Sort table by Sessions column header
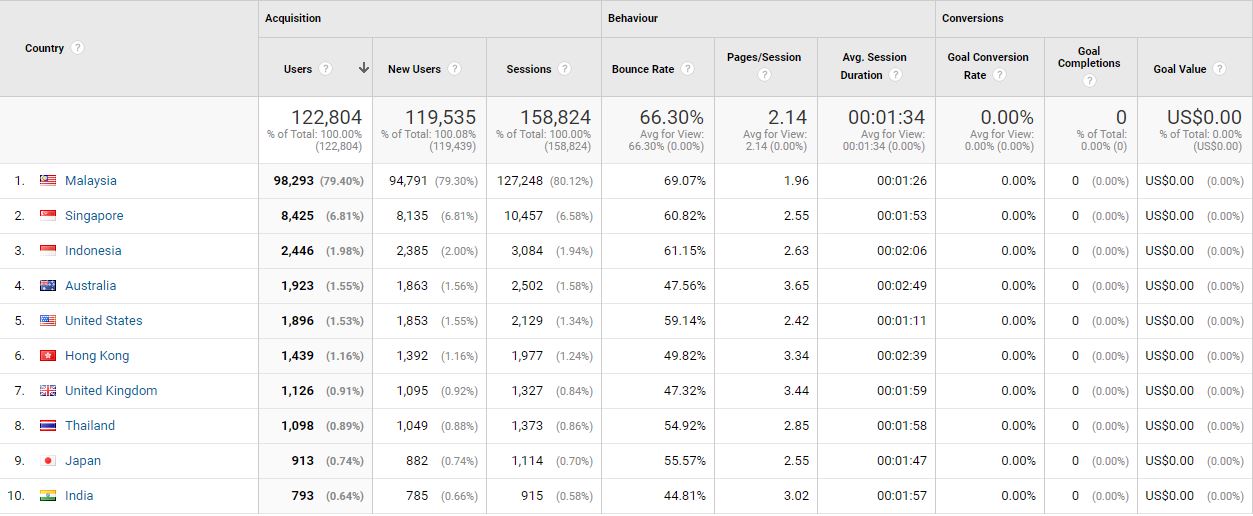The width and height of the screenshot is (1253, 516). (529, 69)
